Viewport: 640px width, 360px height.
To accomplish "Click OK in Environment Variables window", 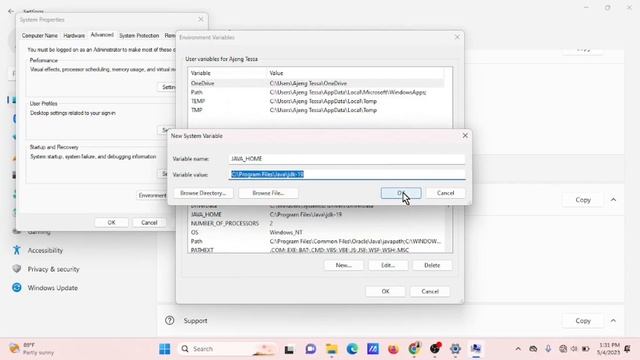I will click(x=385, y=291).
